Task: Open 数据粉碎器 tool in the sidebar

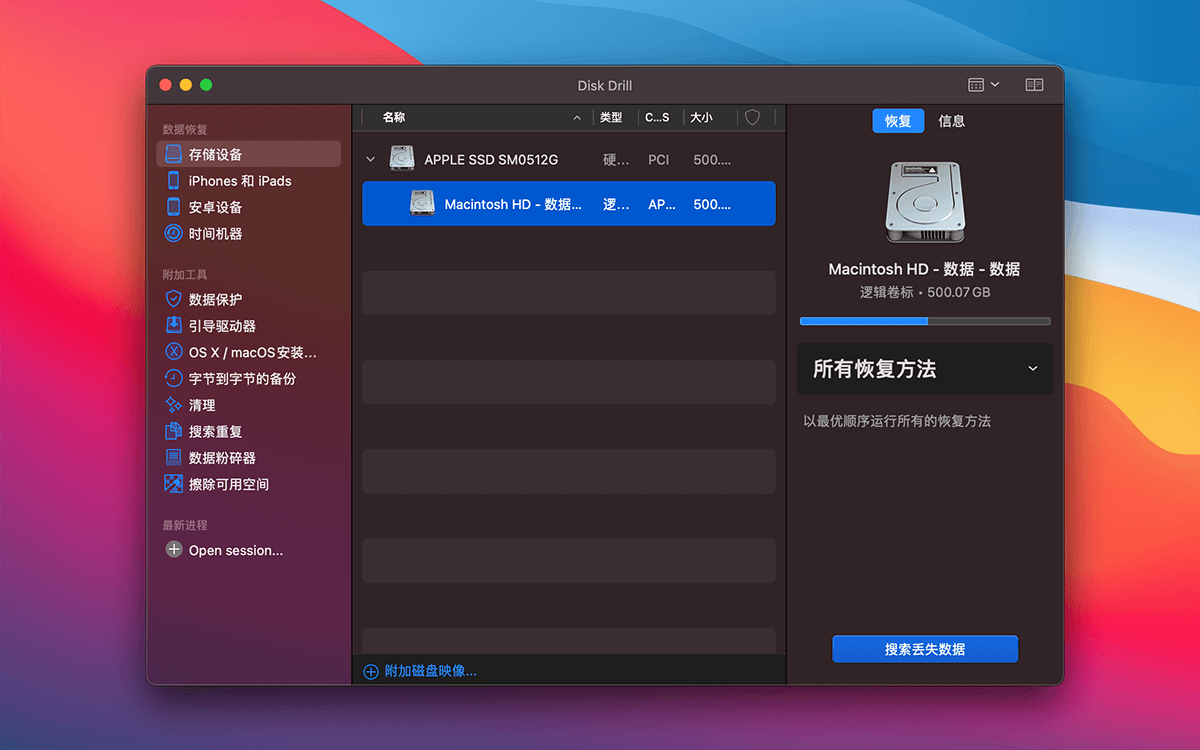Action: point(249,457)
